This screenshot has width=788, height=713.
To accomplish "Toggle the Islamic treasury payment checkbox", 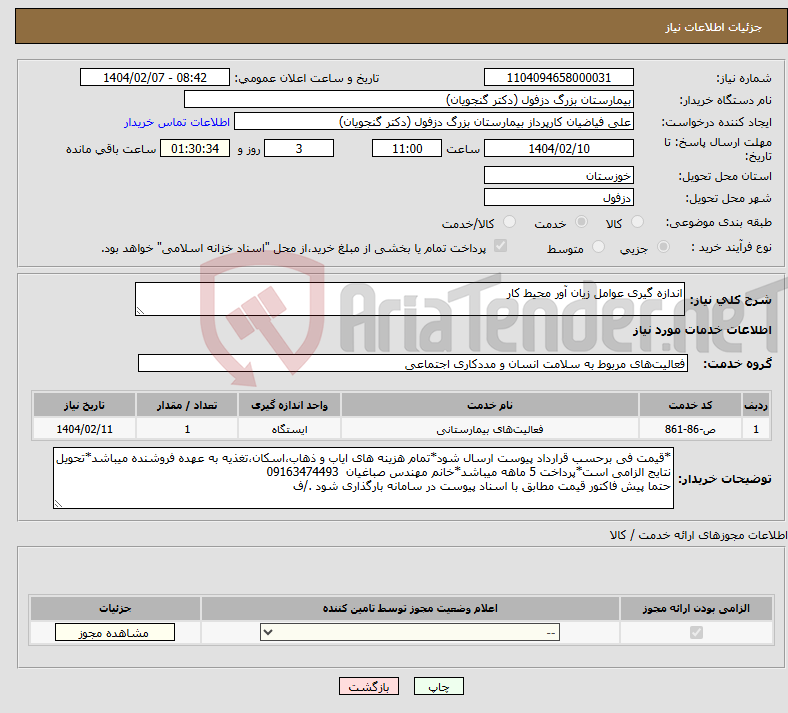I will point(501,246).
